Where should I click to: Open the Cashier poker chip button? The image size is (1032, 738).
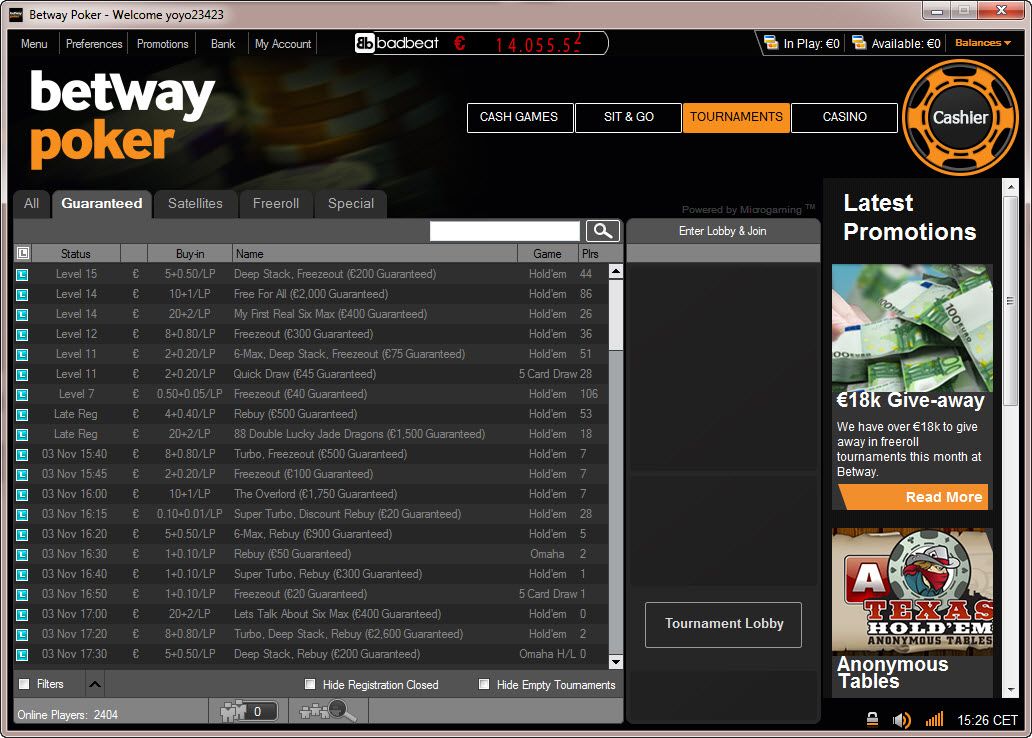click(960, 117)
